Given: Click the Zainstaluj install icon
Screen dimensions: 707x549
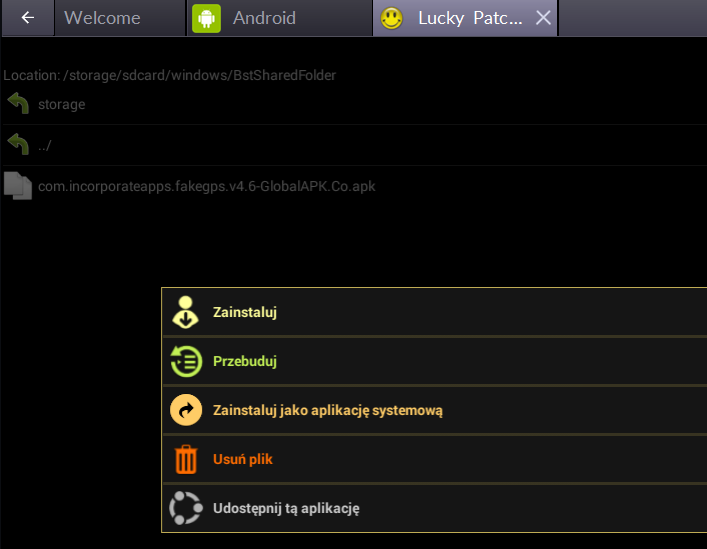Looking at the screenshot, I should (185, 312).
